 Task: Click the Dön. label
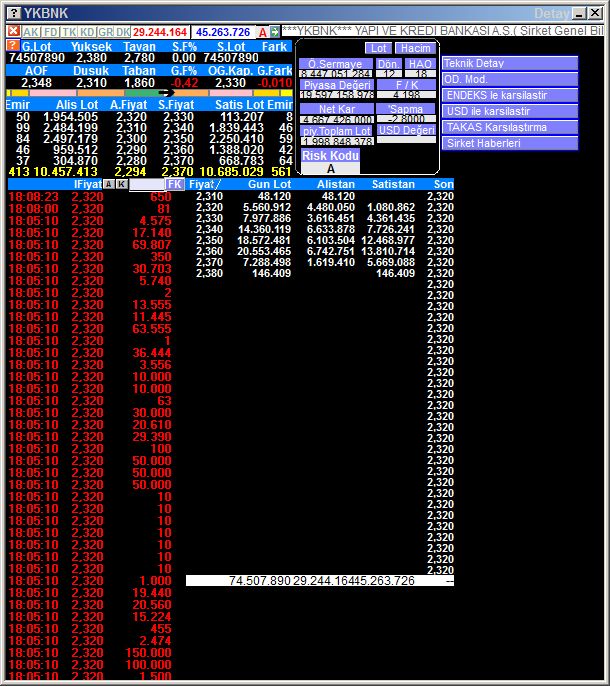click(389, 64)
